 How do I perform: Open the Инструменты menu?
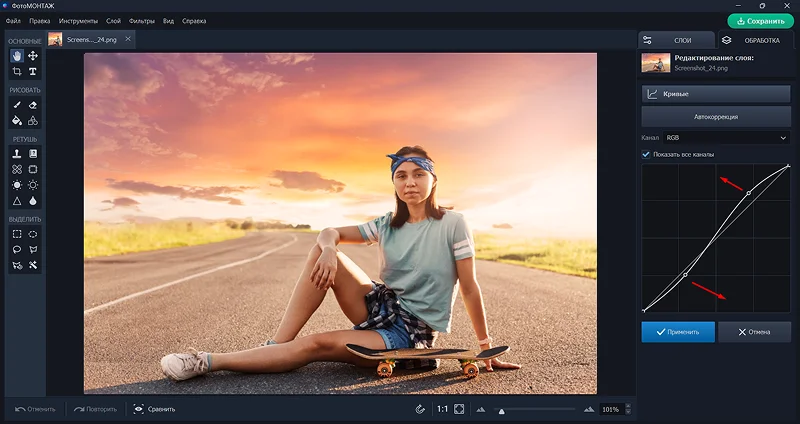click(78, 21)
